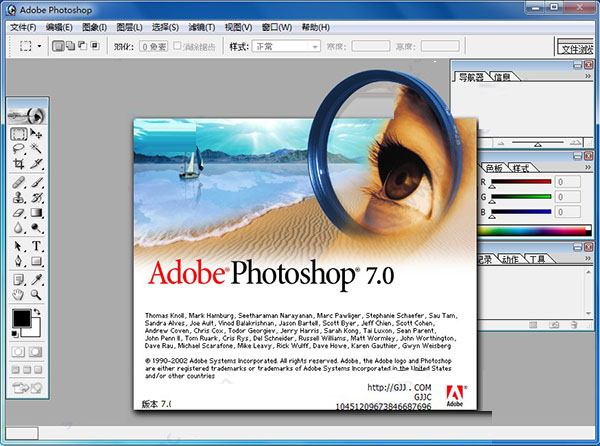Screen dimensions: 600x446
Task: Open the 图层(L) menu
Action: tap(129, 28)
